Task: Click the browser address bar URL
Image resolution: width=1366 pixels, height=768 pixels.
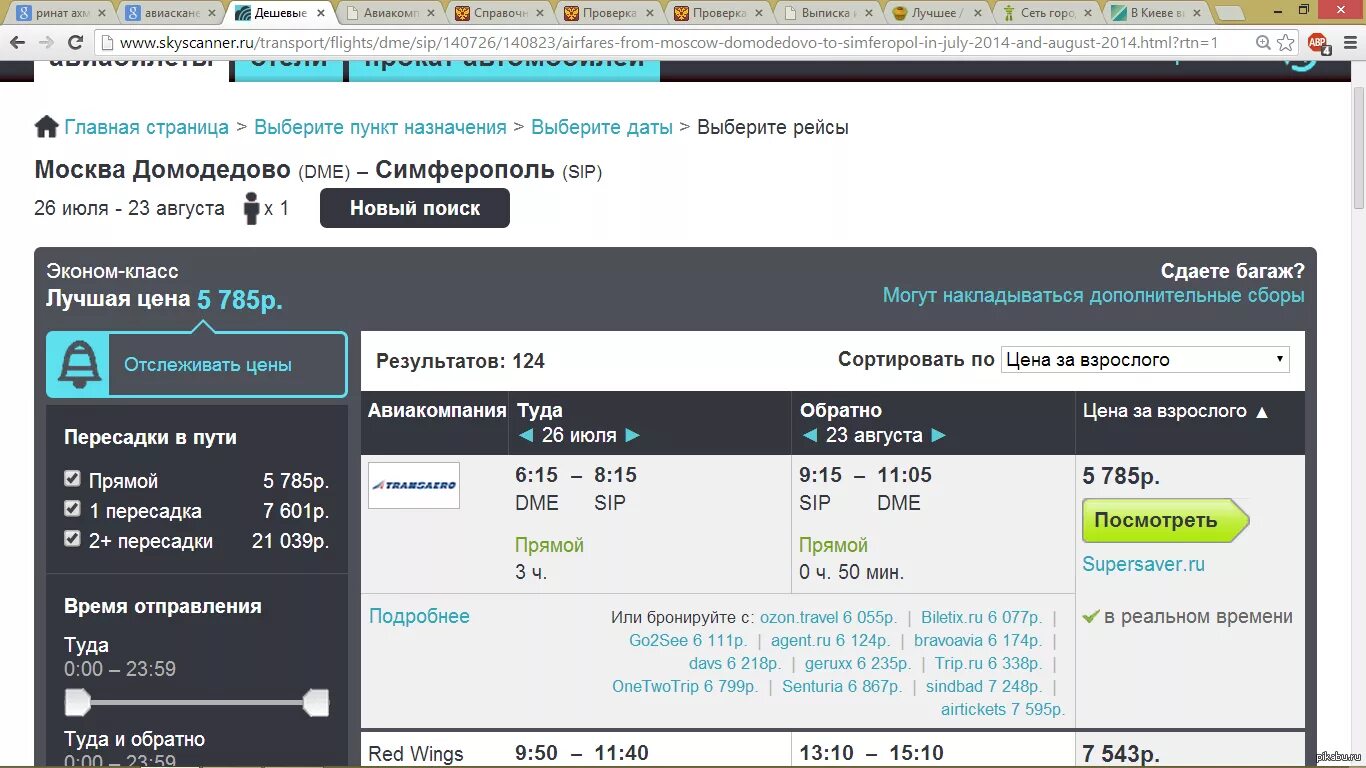Action: pos(668,43)
